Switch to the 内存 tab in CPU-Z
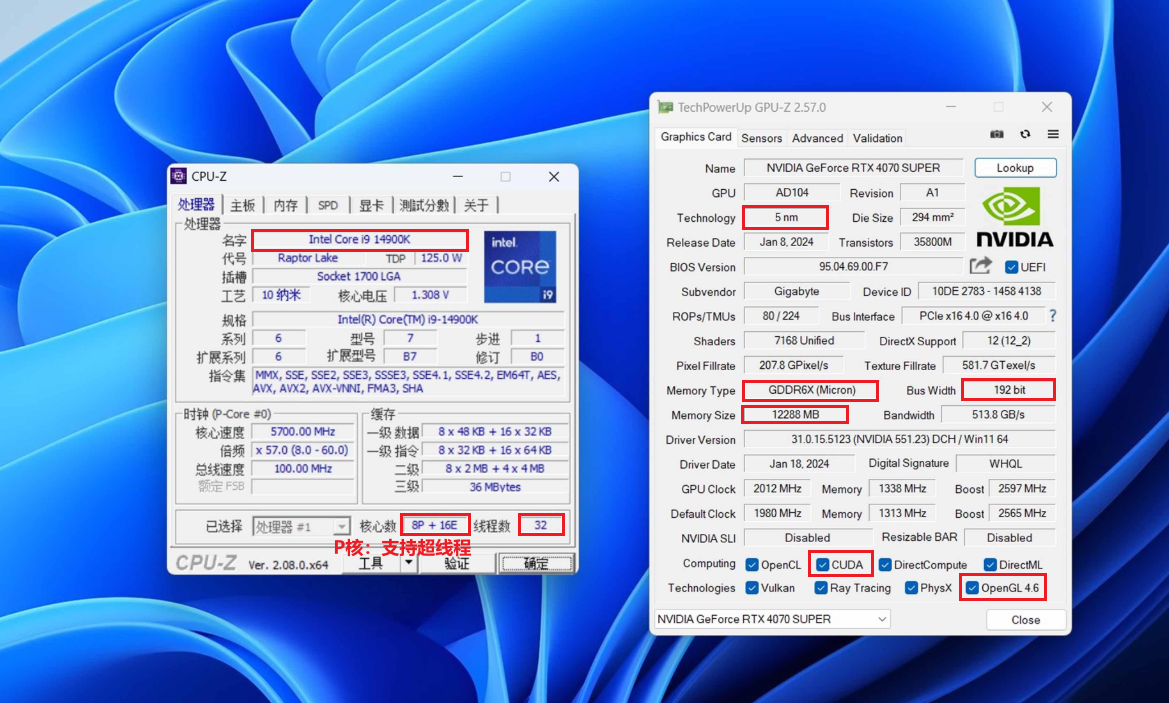This screenshot has height=703, width=1169. (x=286, y=205)
